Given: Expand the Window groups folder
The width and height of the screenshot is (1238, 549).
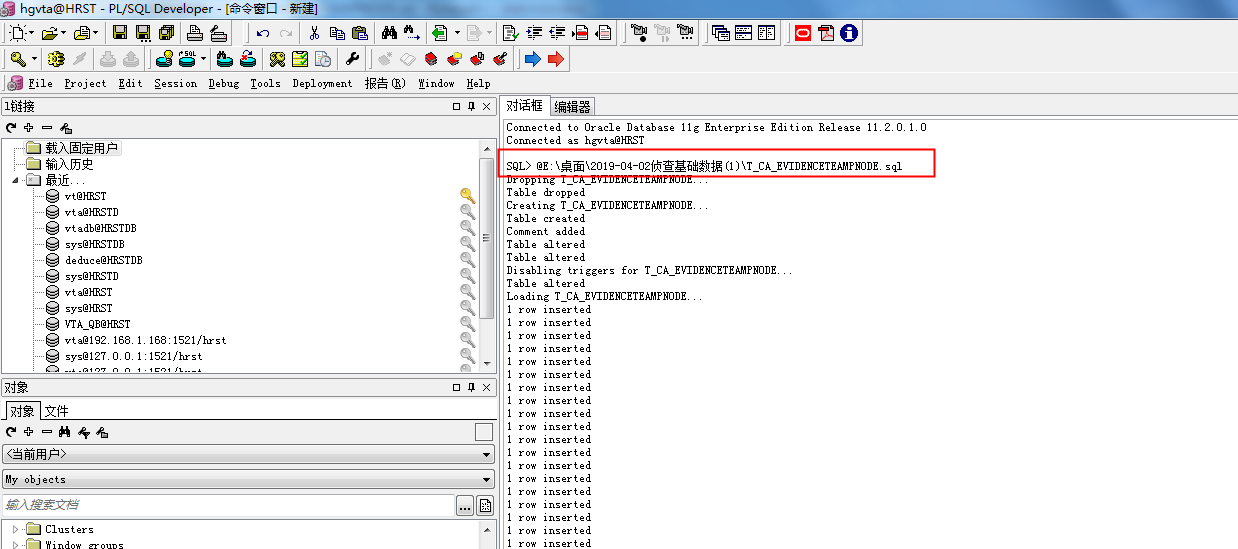Looking at the screenshot, I should (15, 545).
